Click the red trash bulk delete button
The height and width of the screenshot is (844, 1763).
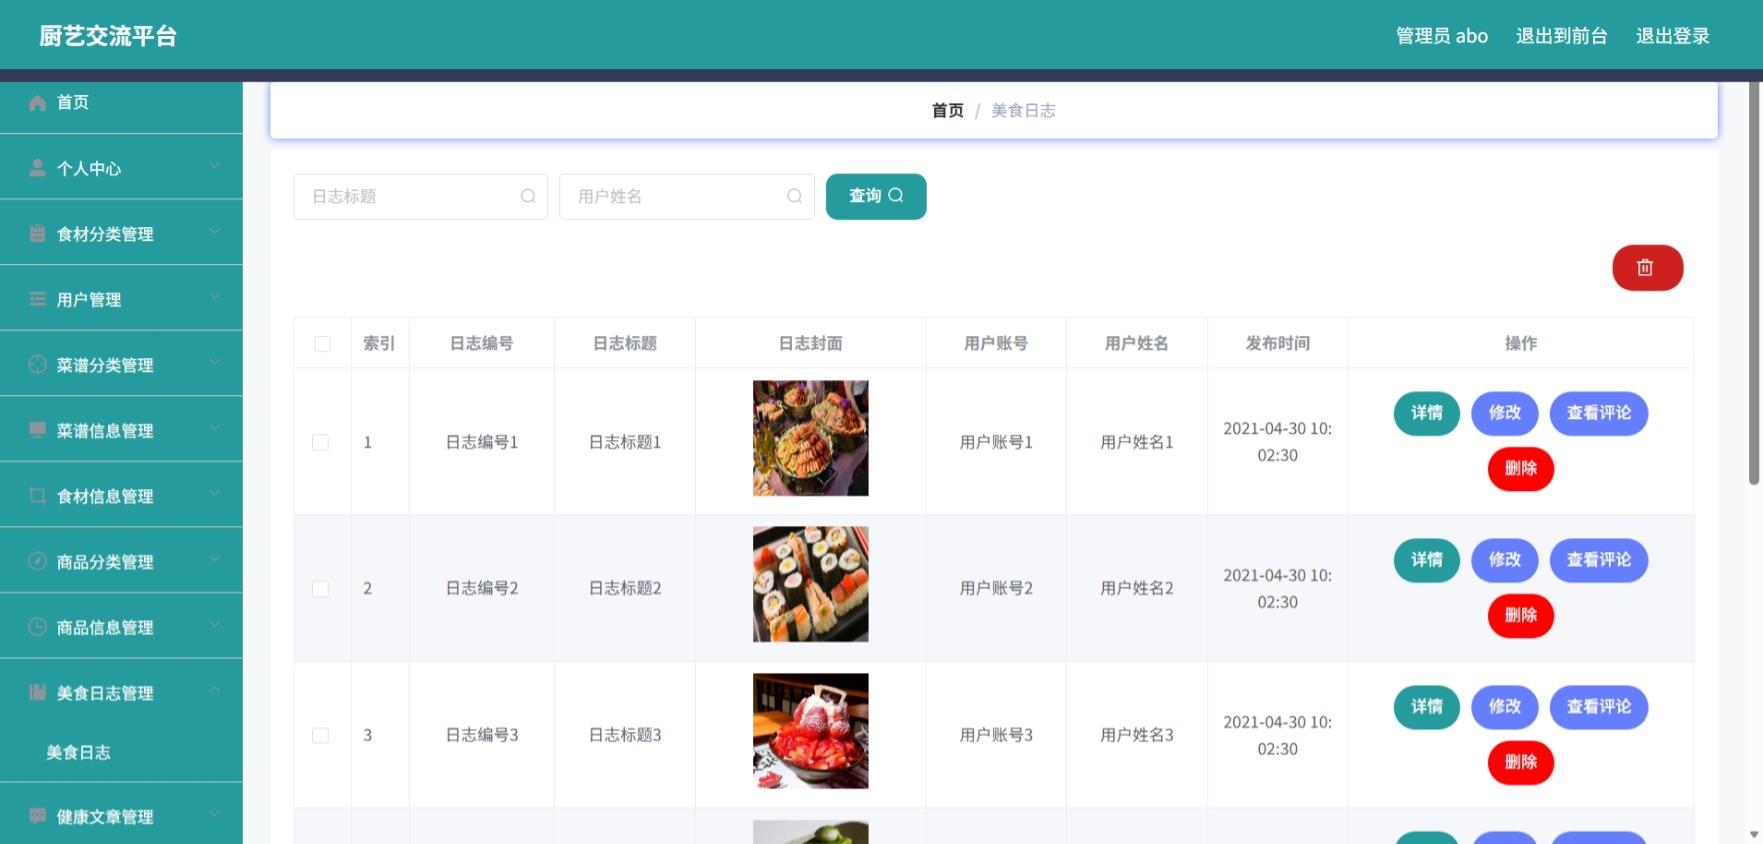[1647, 268]
